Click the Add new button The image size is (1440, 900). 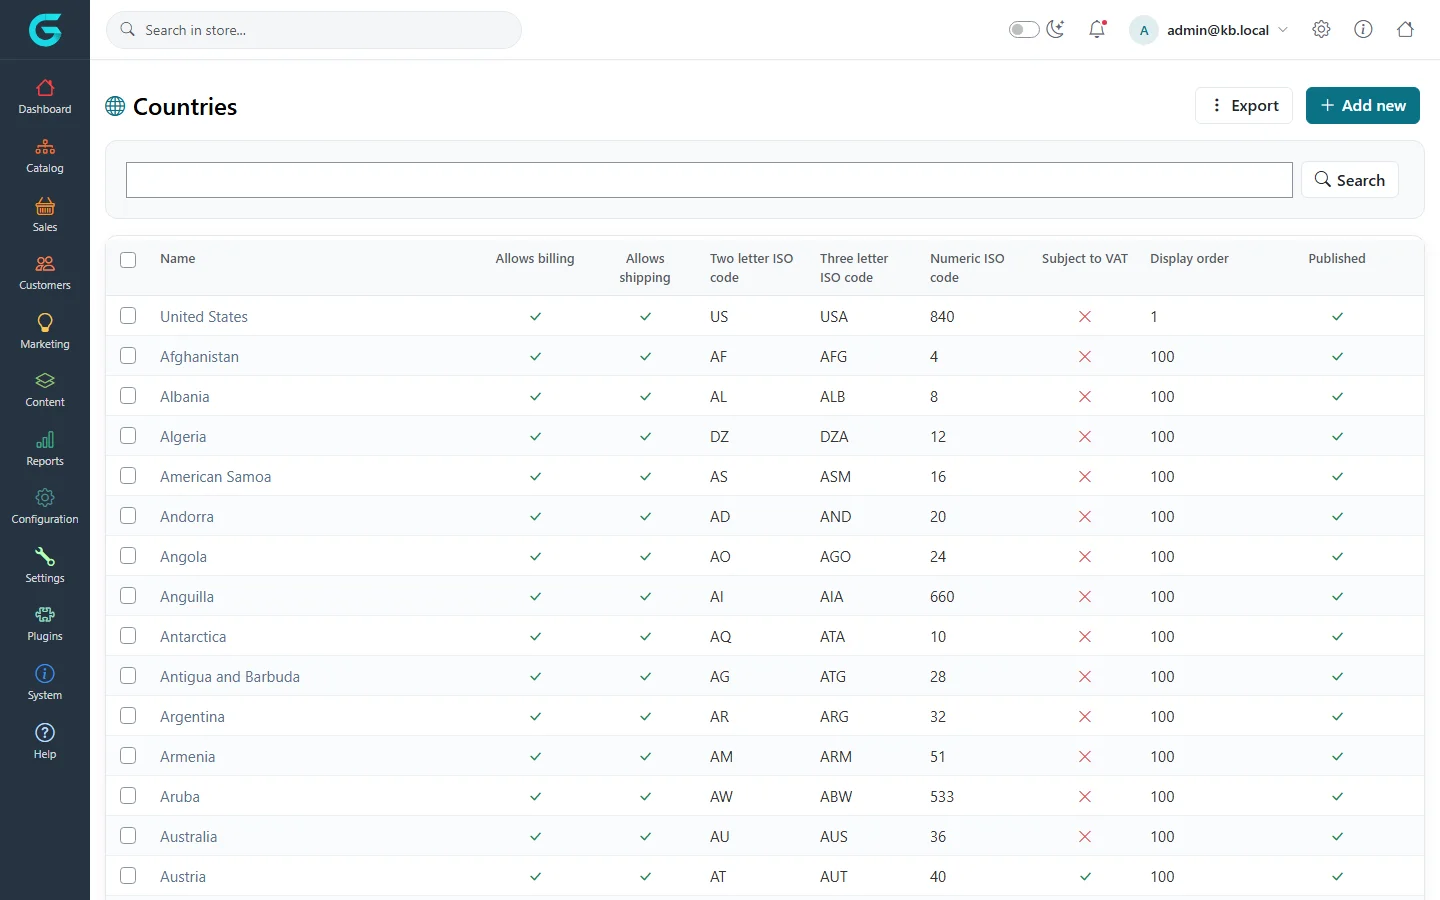coord(1362,105)
